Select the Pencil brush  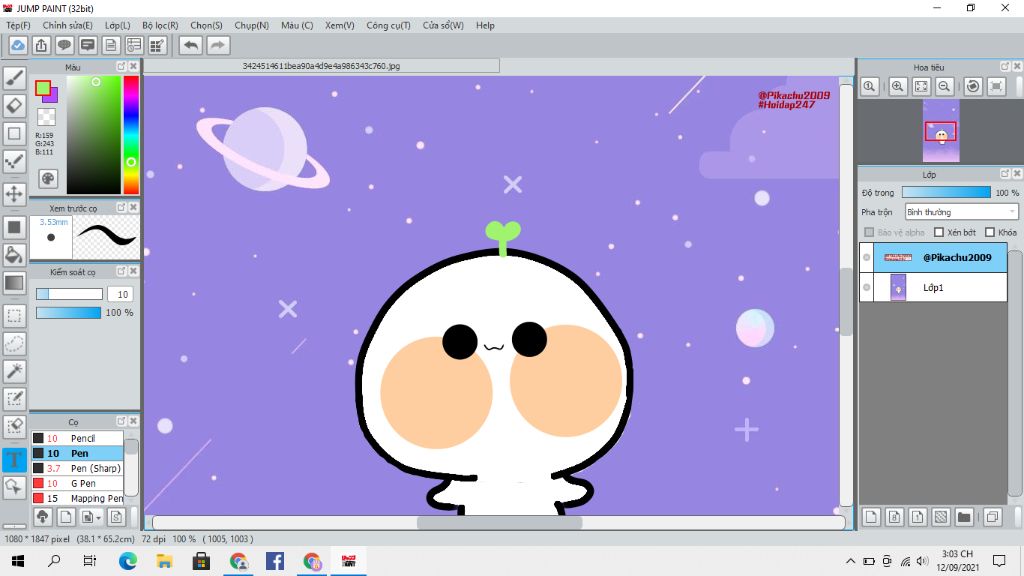coord(77,438)
